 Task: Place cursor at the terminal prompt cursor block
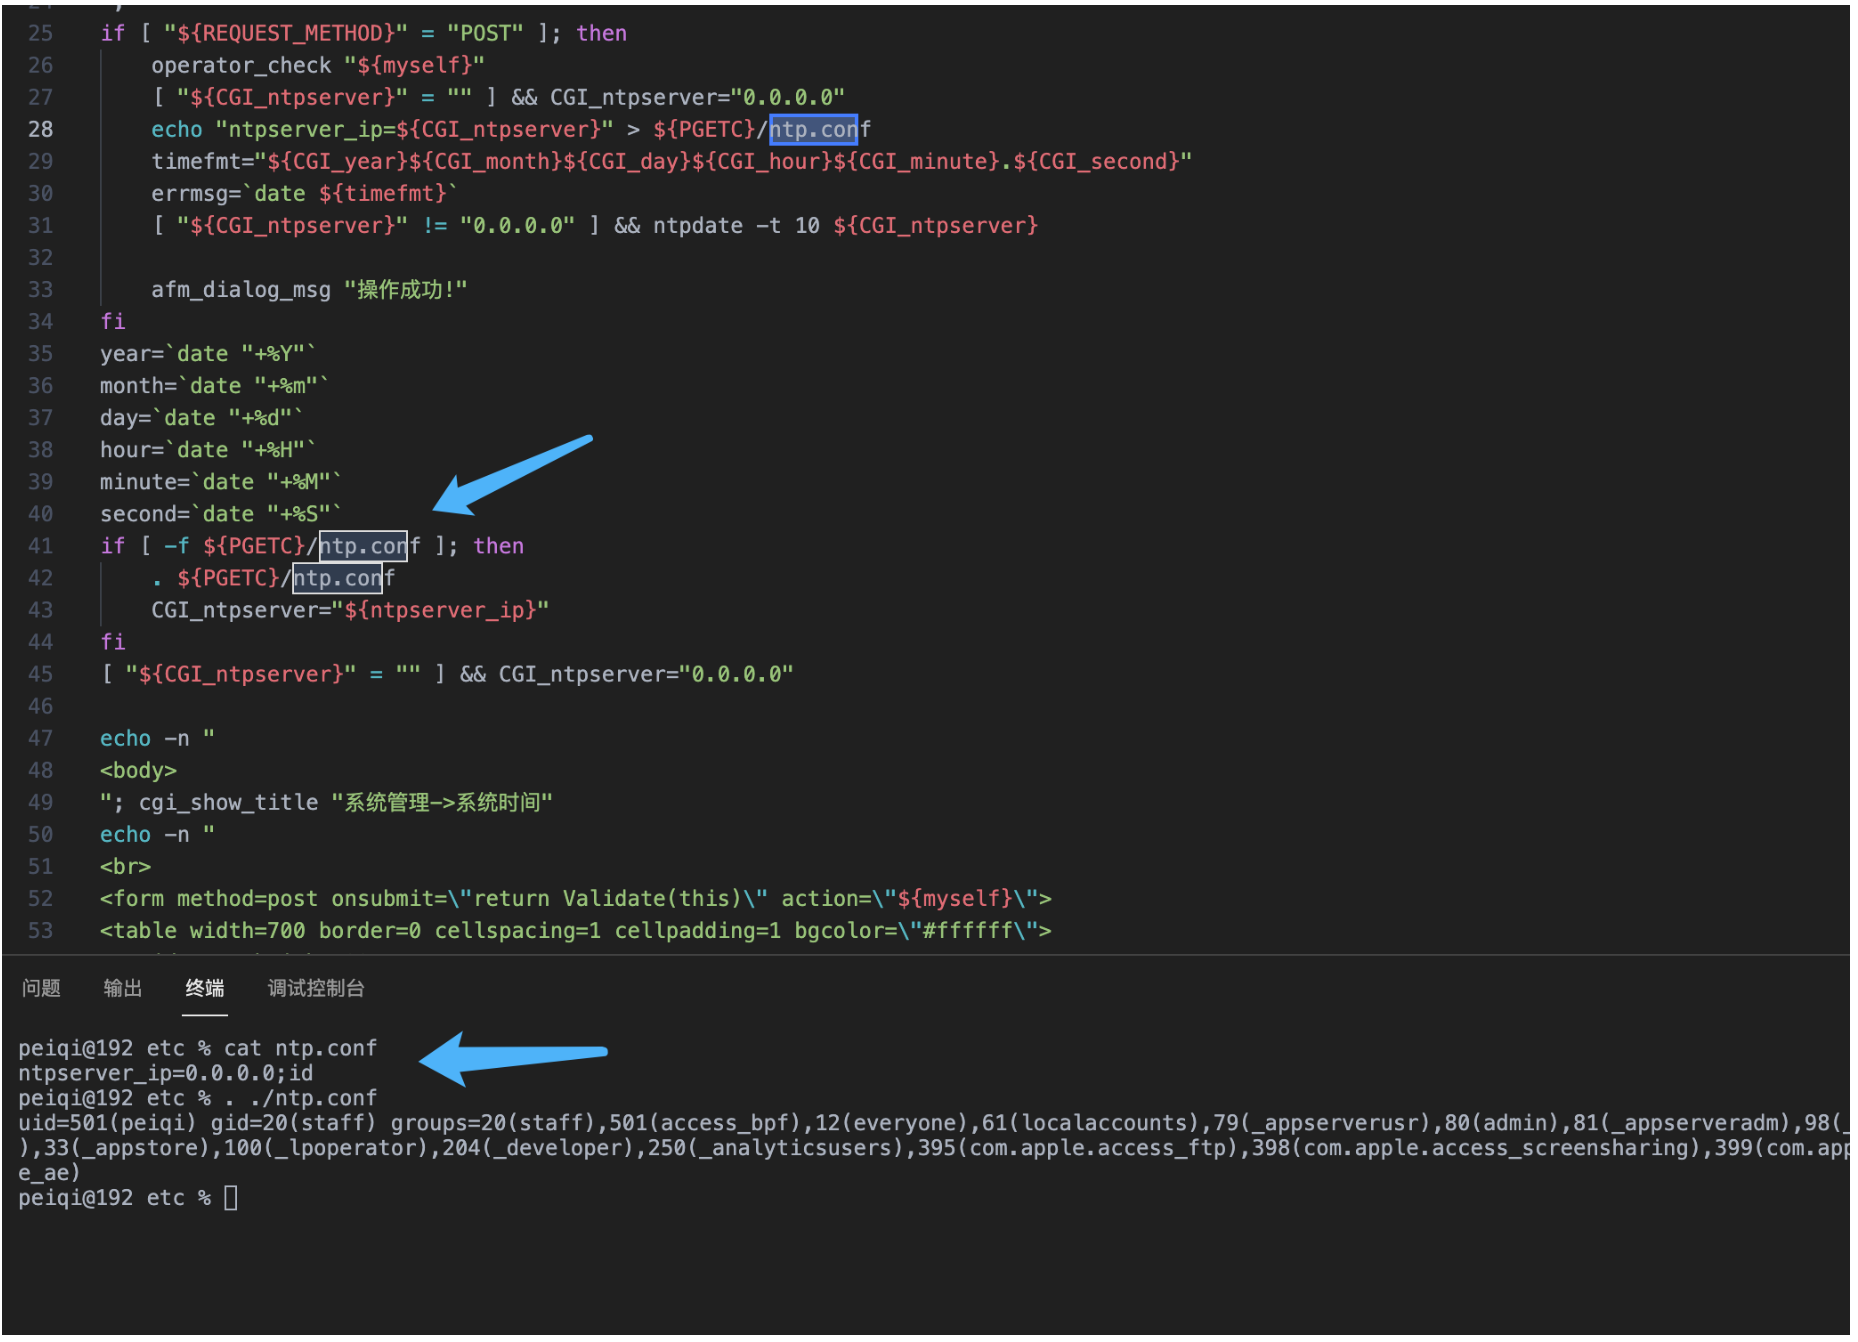coord(231,1198)
